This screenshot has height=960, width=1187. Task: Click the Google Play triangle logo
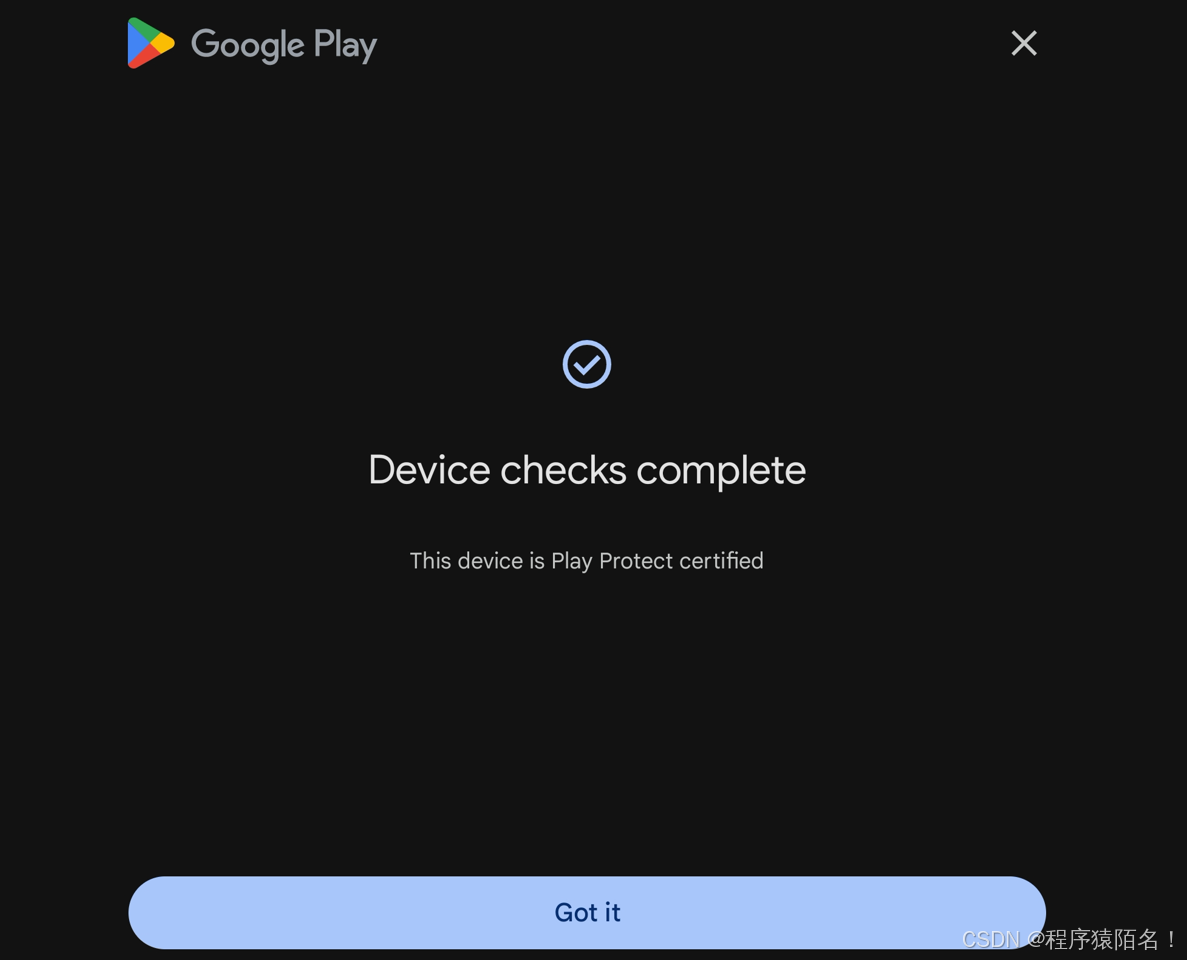click(x=151, y=43)
